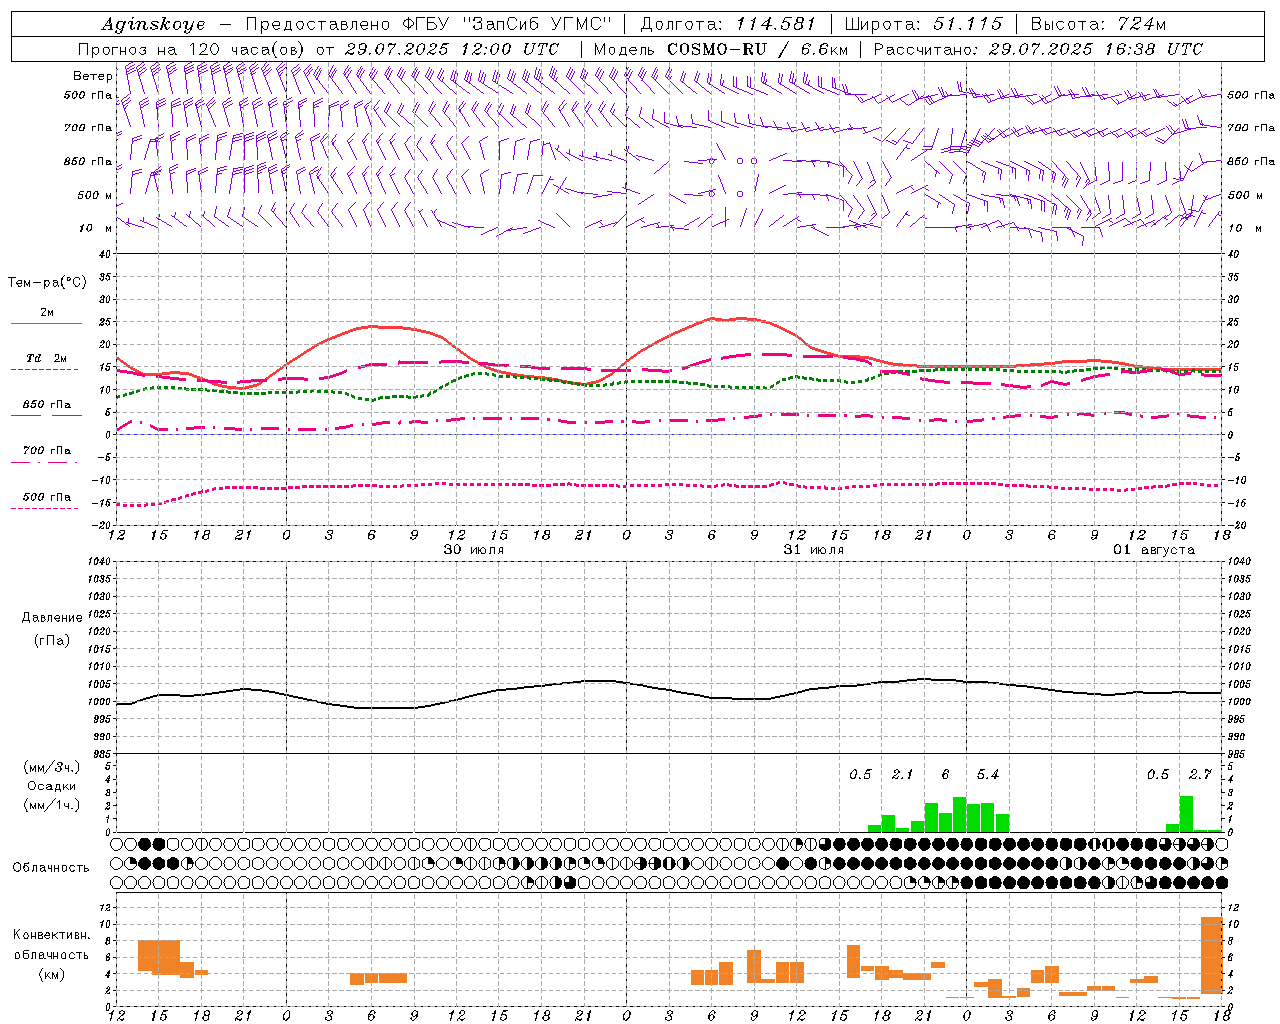
Task: Click the '0.5' precipitation value beside 2.1
Action: pos(860,774)
